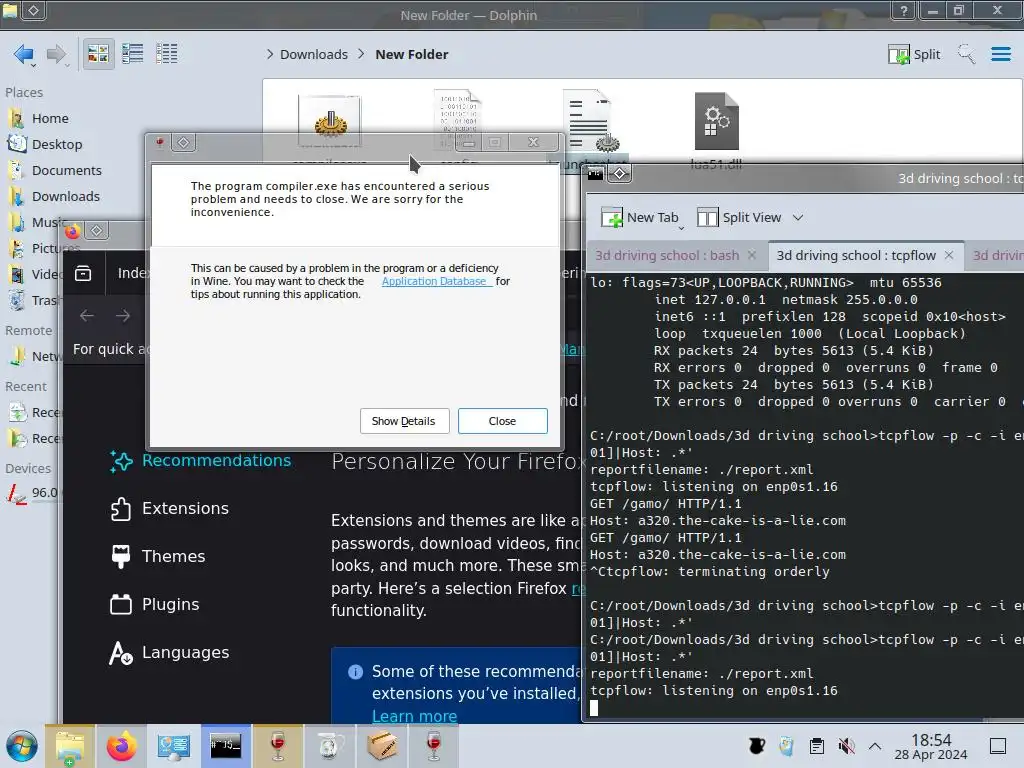Click Firefox tab overview icon
Screen dimensions: 1024x768
83,273
